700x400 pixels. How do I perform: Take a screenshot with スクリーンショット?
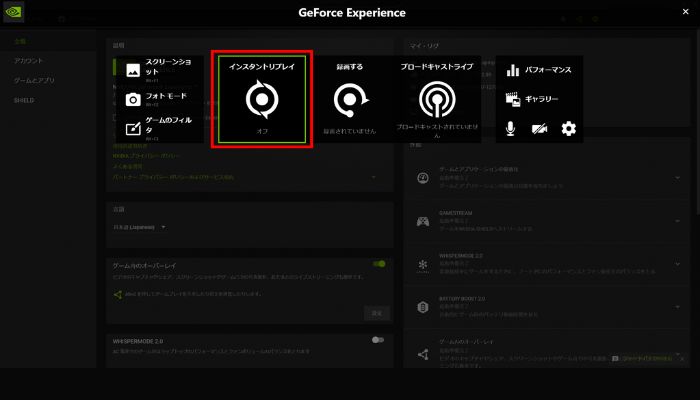coord(158,69)
